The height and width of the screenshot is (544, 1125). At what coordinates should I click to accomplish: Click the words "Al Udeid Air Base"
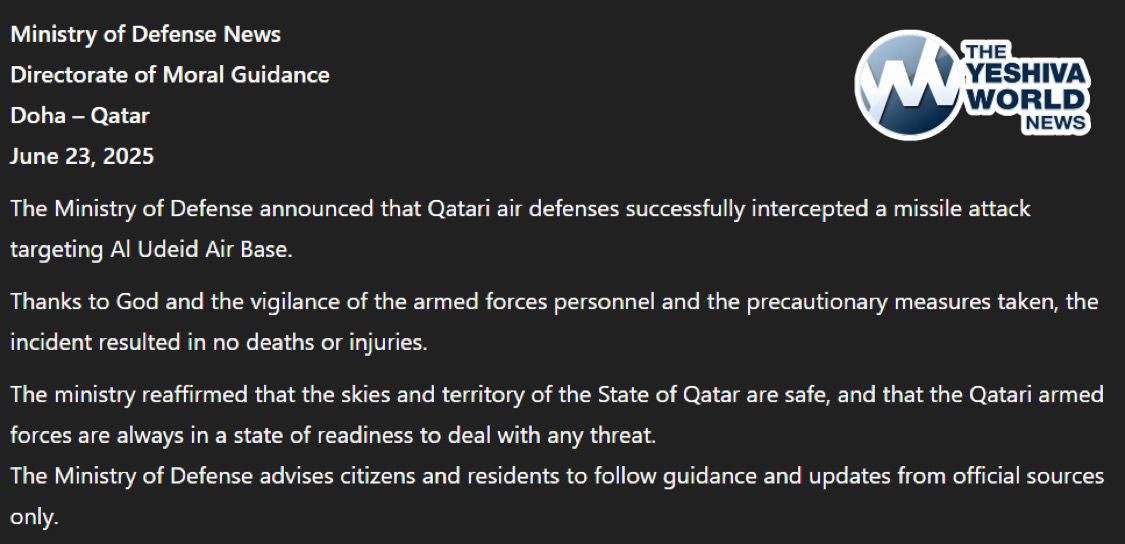[199, 250]
